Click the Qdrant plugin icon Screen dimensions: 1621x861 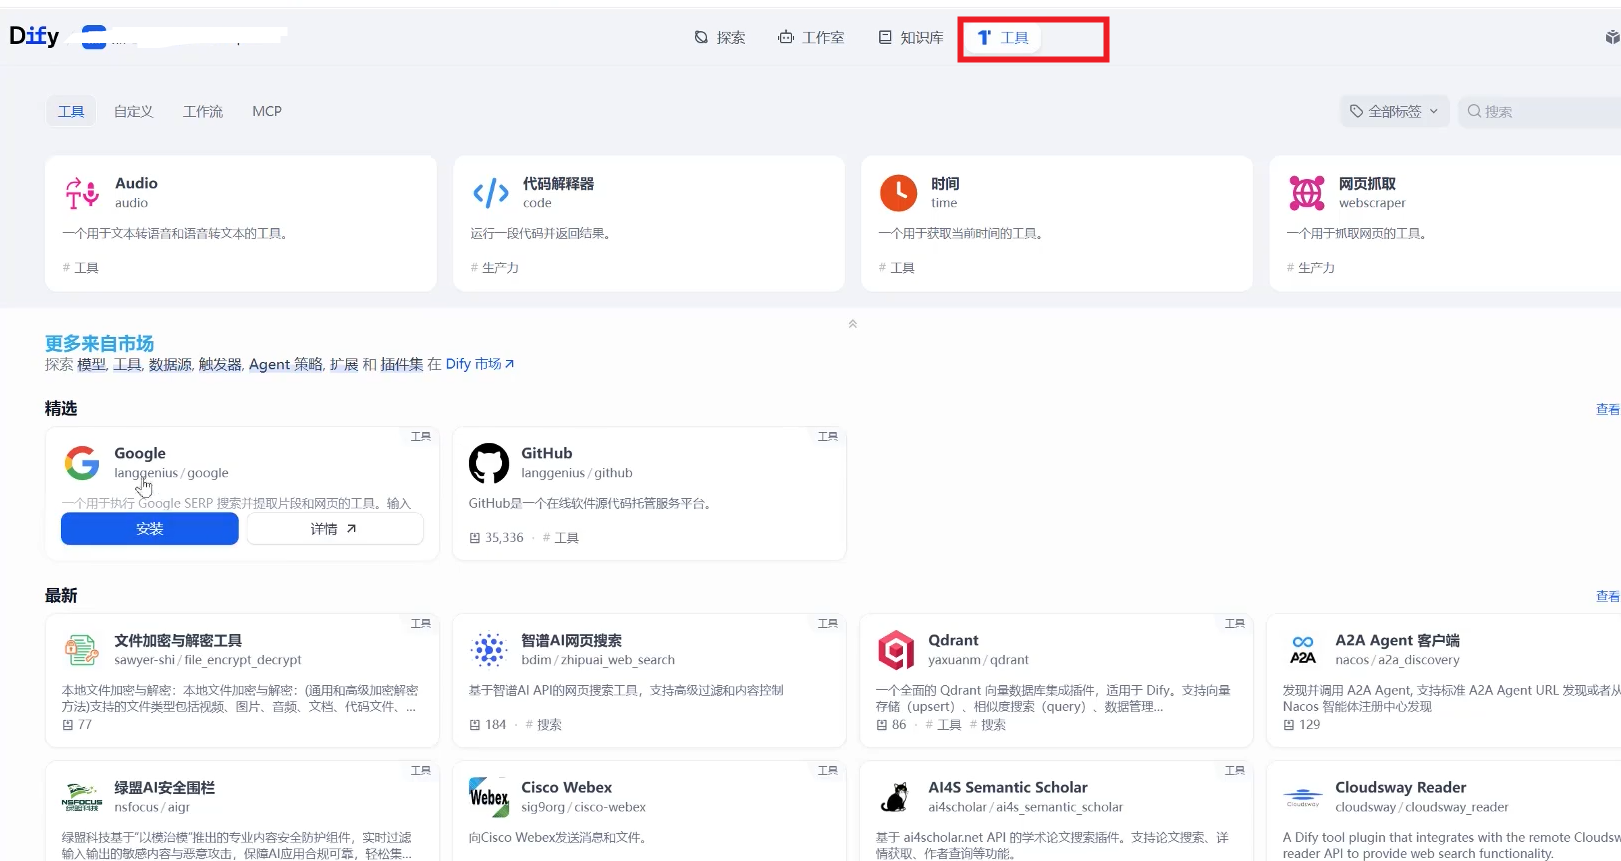(896, 650)
